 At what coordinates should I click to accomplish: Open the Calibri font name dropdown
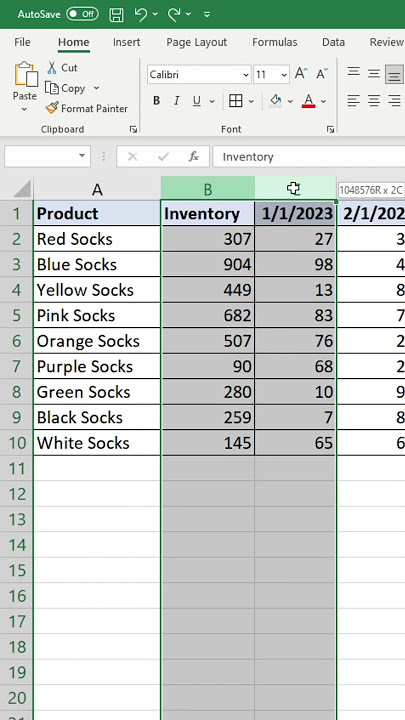pos(246,74)
